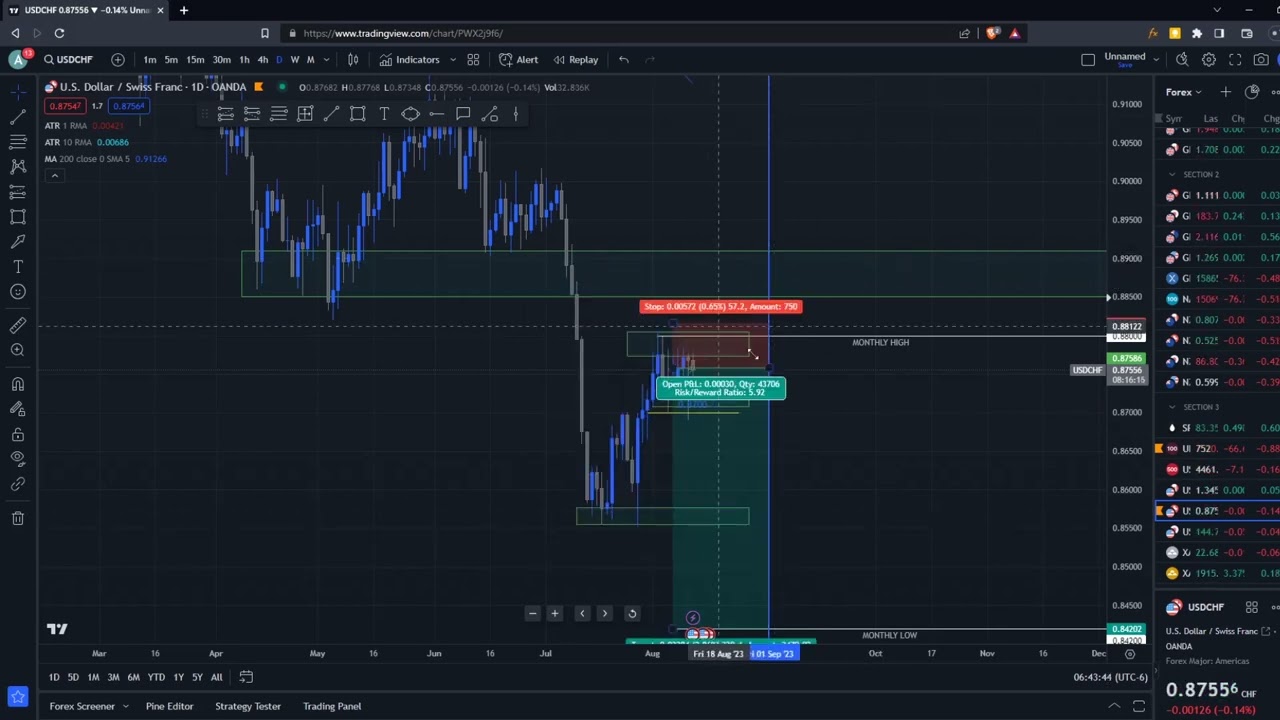This screenshot has width=1280, height=720.
Task: Open chart settings gear icon
Action: [1209, 60]
